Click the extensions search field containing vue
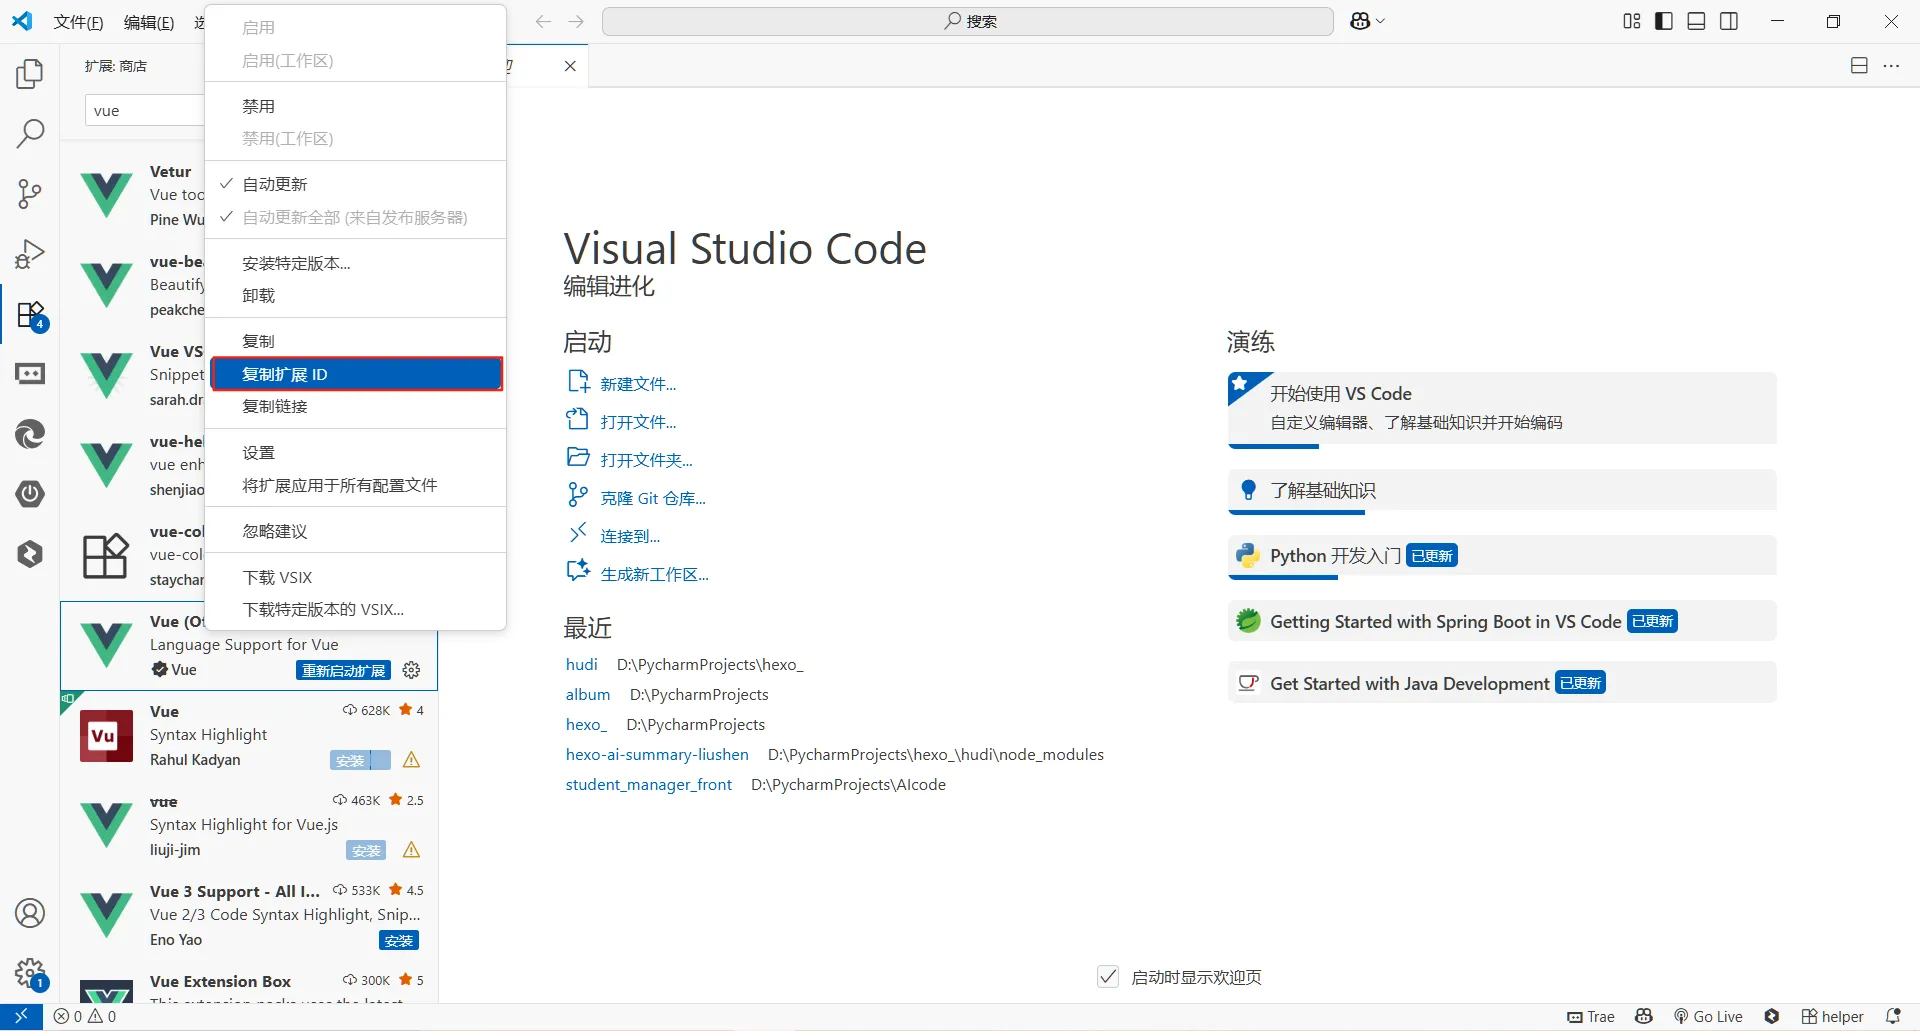Image resolution: width=1920 pixels, height=1031 pixels. point(146,110)
